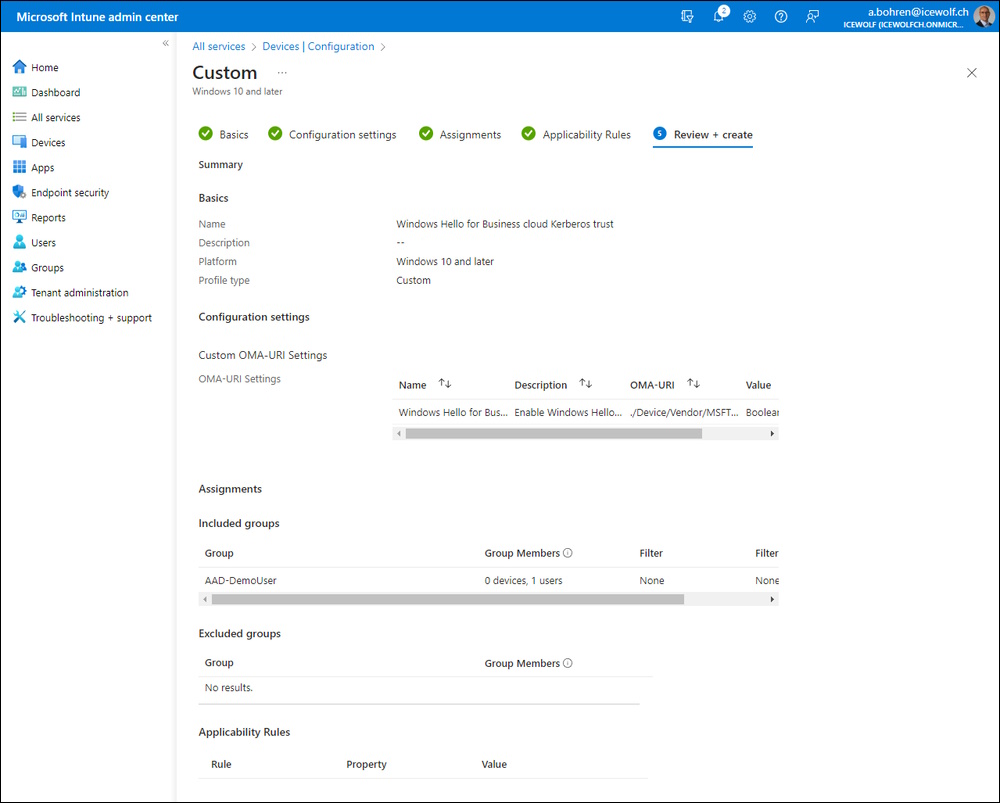The image size is (1000, 803).
Task: Click the Microsoft Intune admin center title
Action: [98, 17]
